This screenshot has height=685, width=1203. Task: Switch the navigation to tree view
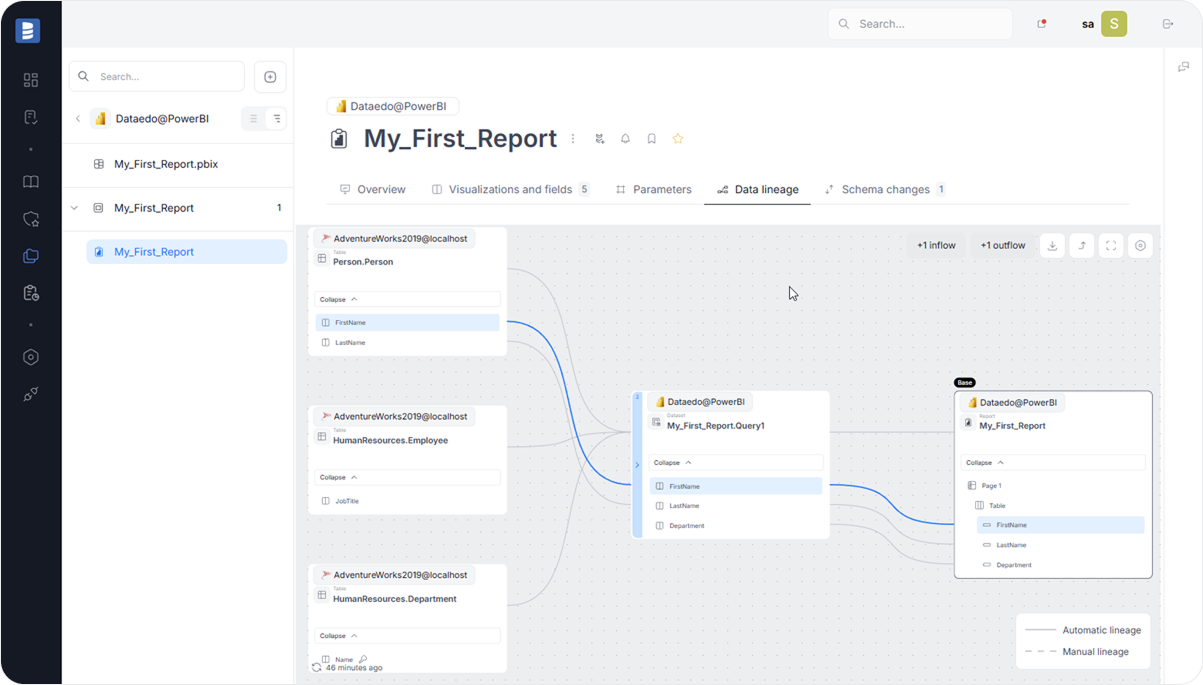point(277,119)
